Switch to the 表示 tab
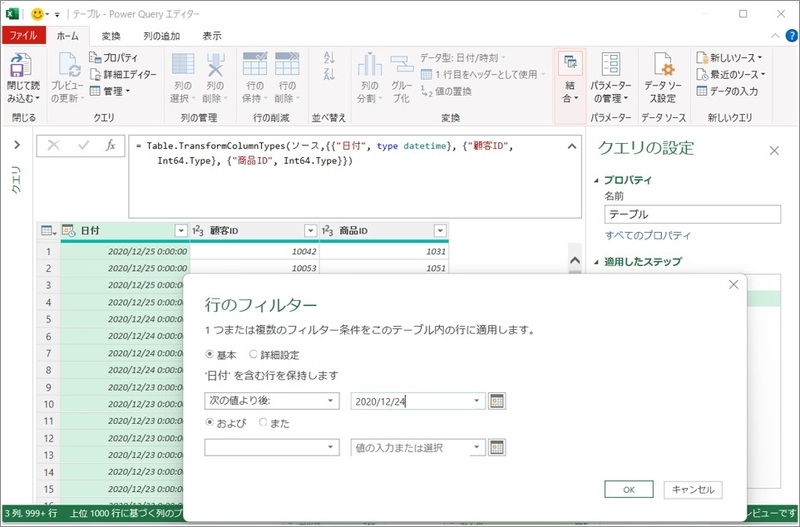This screenshot has width=800, height=527. [212, 36]
